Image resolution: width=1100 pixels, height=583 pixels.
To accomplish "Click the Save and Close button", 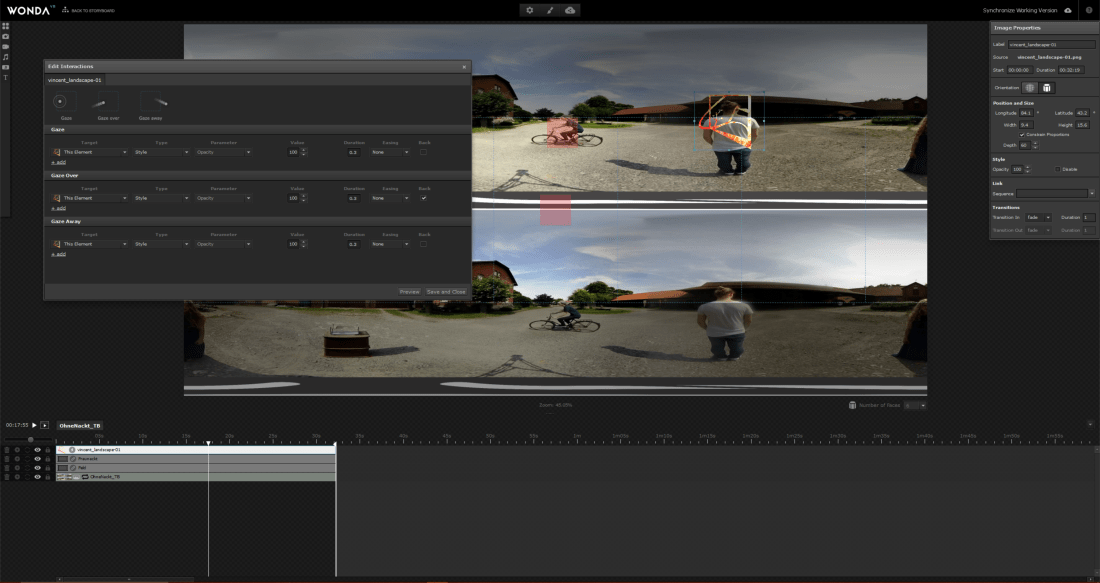I will coord(445,291).
